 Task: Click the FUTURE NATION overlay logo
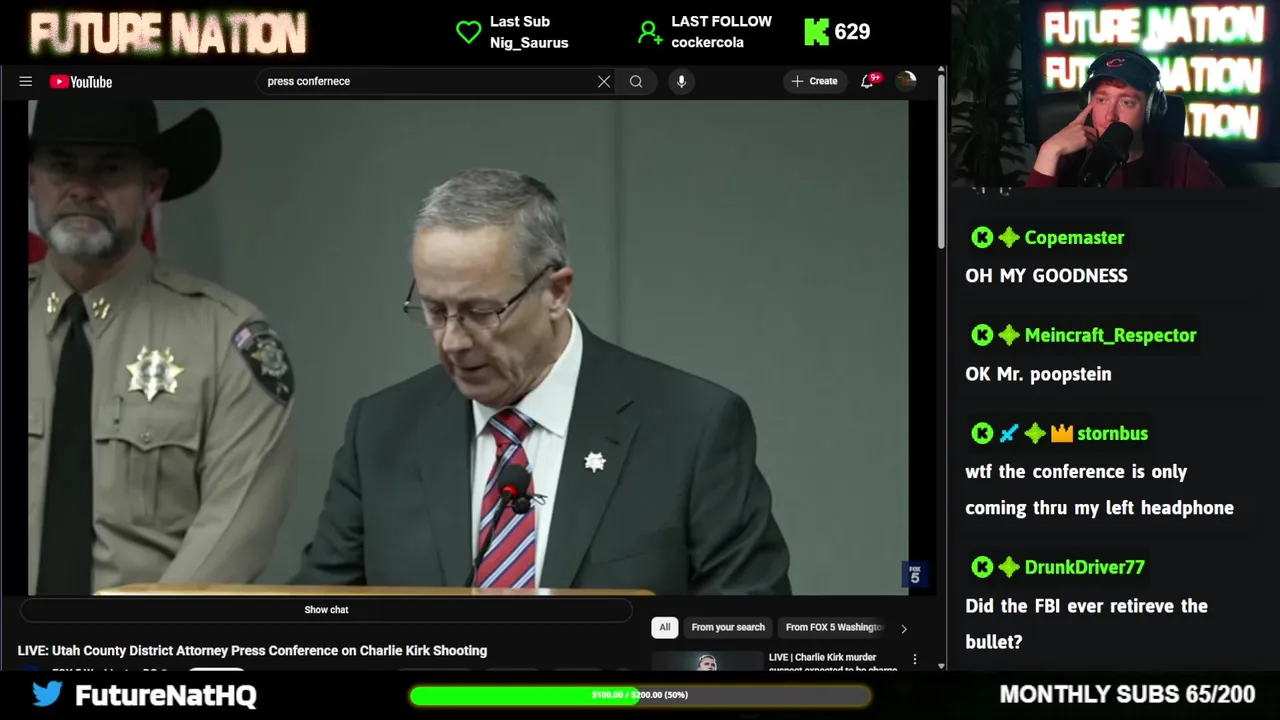coord(168,35)
